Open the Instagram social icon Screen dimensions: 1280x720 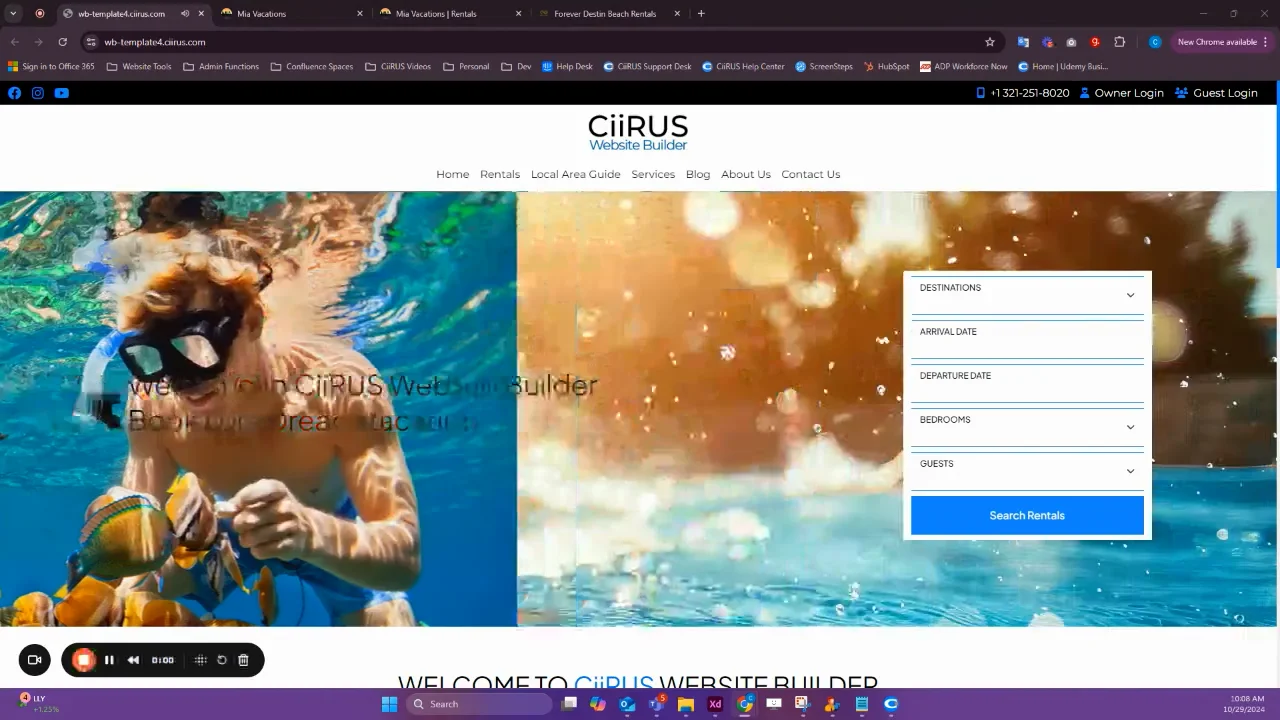(38, 93)
